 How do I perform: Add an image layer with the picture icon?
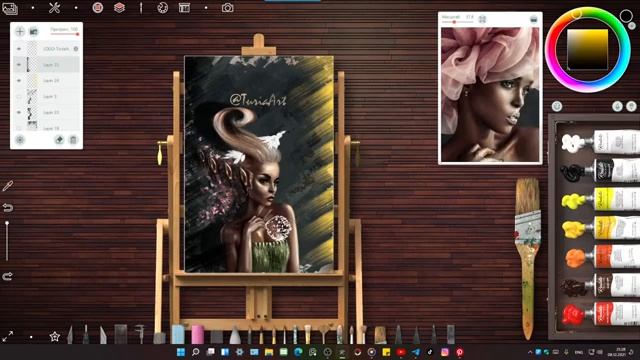pos(33,31)
